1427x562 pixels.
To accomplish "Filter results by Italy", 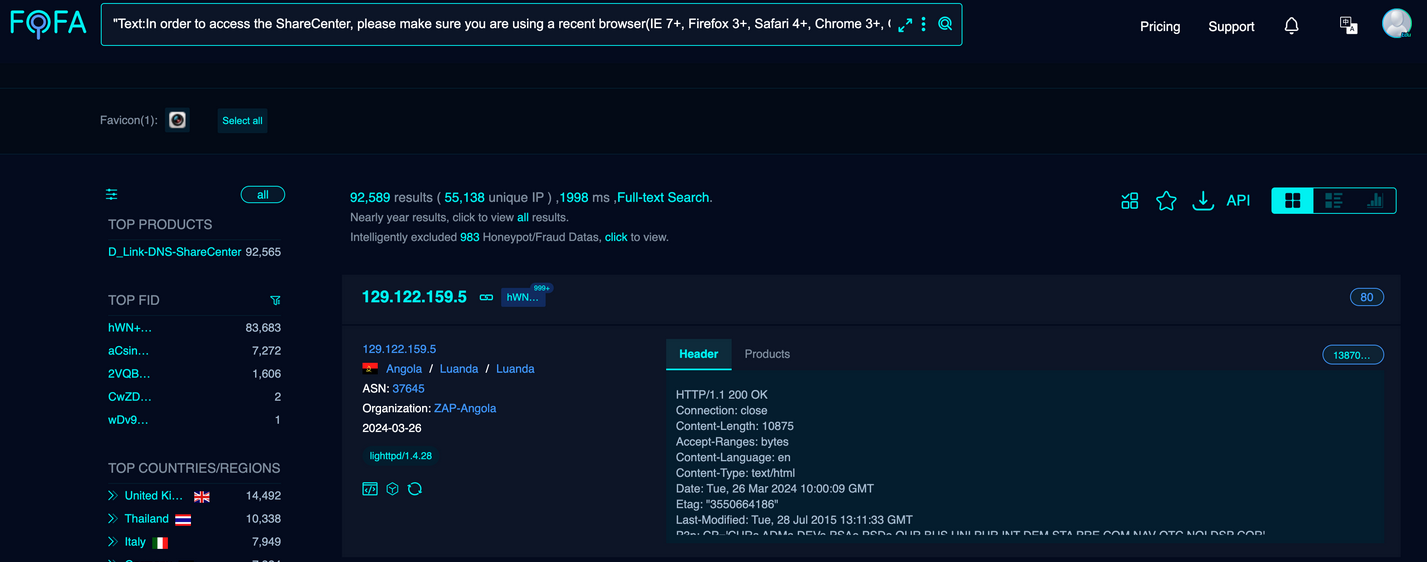I will [135, 542].
